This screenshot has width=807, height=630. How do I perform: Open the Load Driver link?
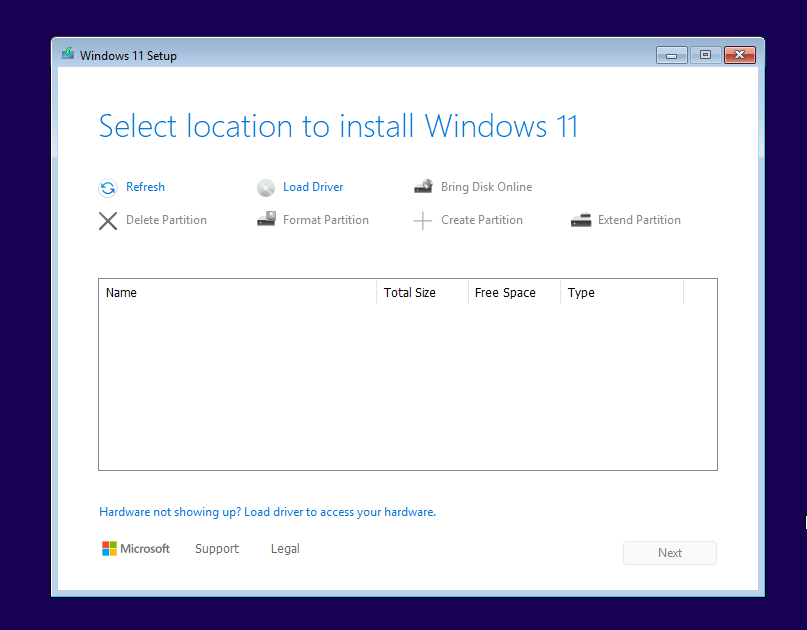pyautogui.click(x=313, y=187)
